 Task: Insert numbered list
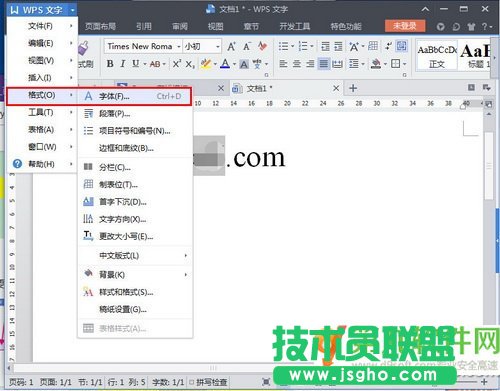point(303,46)
